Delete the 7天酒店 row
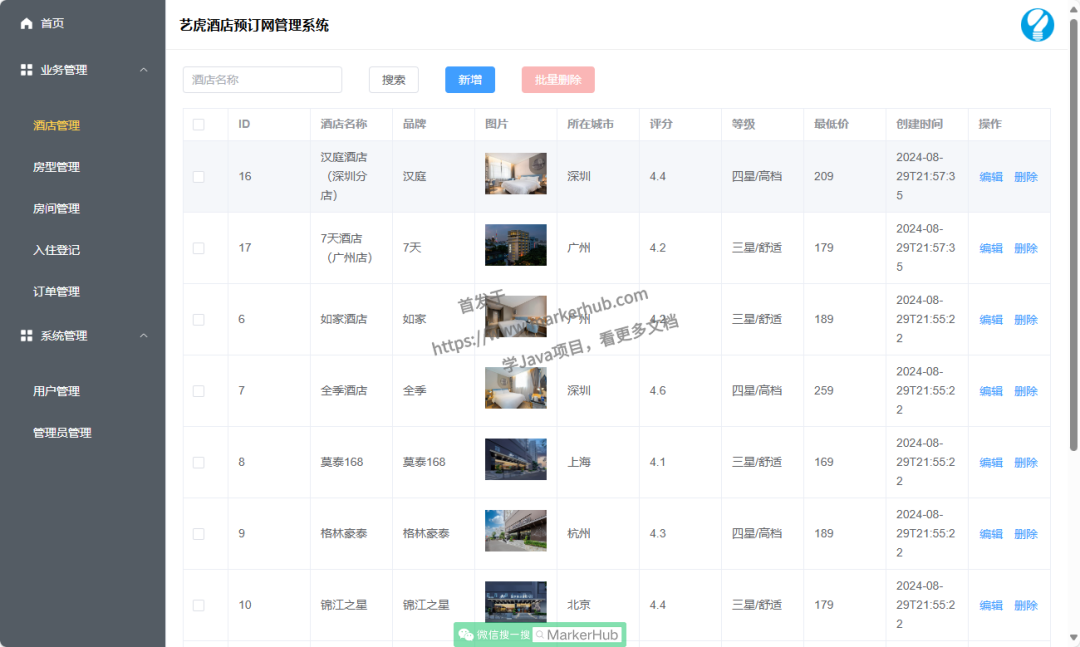Viewport: 1080px width, 647px height. coord(1026,248)
